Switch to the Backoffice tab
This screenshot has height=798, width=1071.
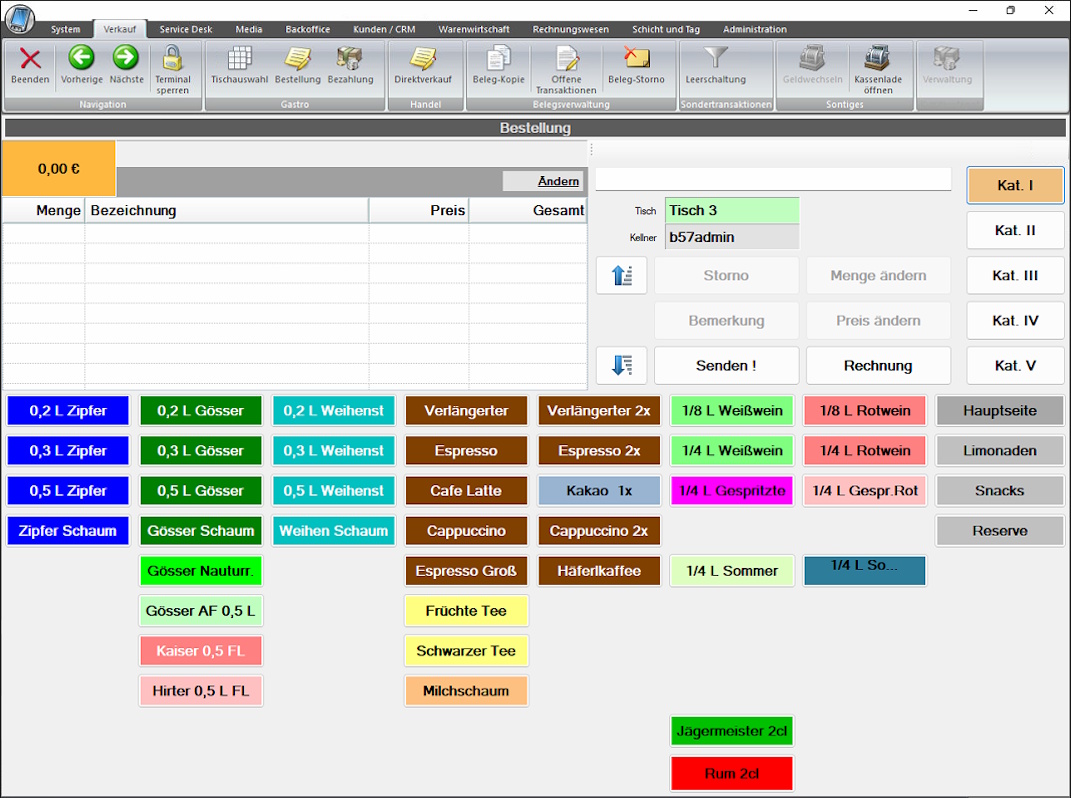(307, 30)
